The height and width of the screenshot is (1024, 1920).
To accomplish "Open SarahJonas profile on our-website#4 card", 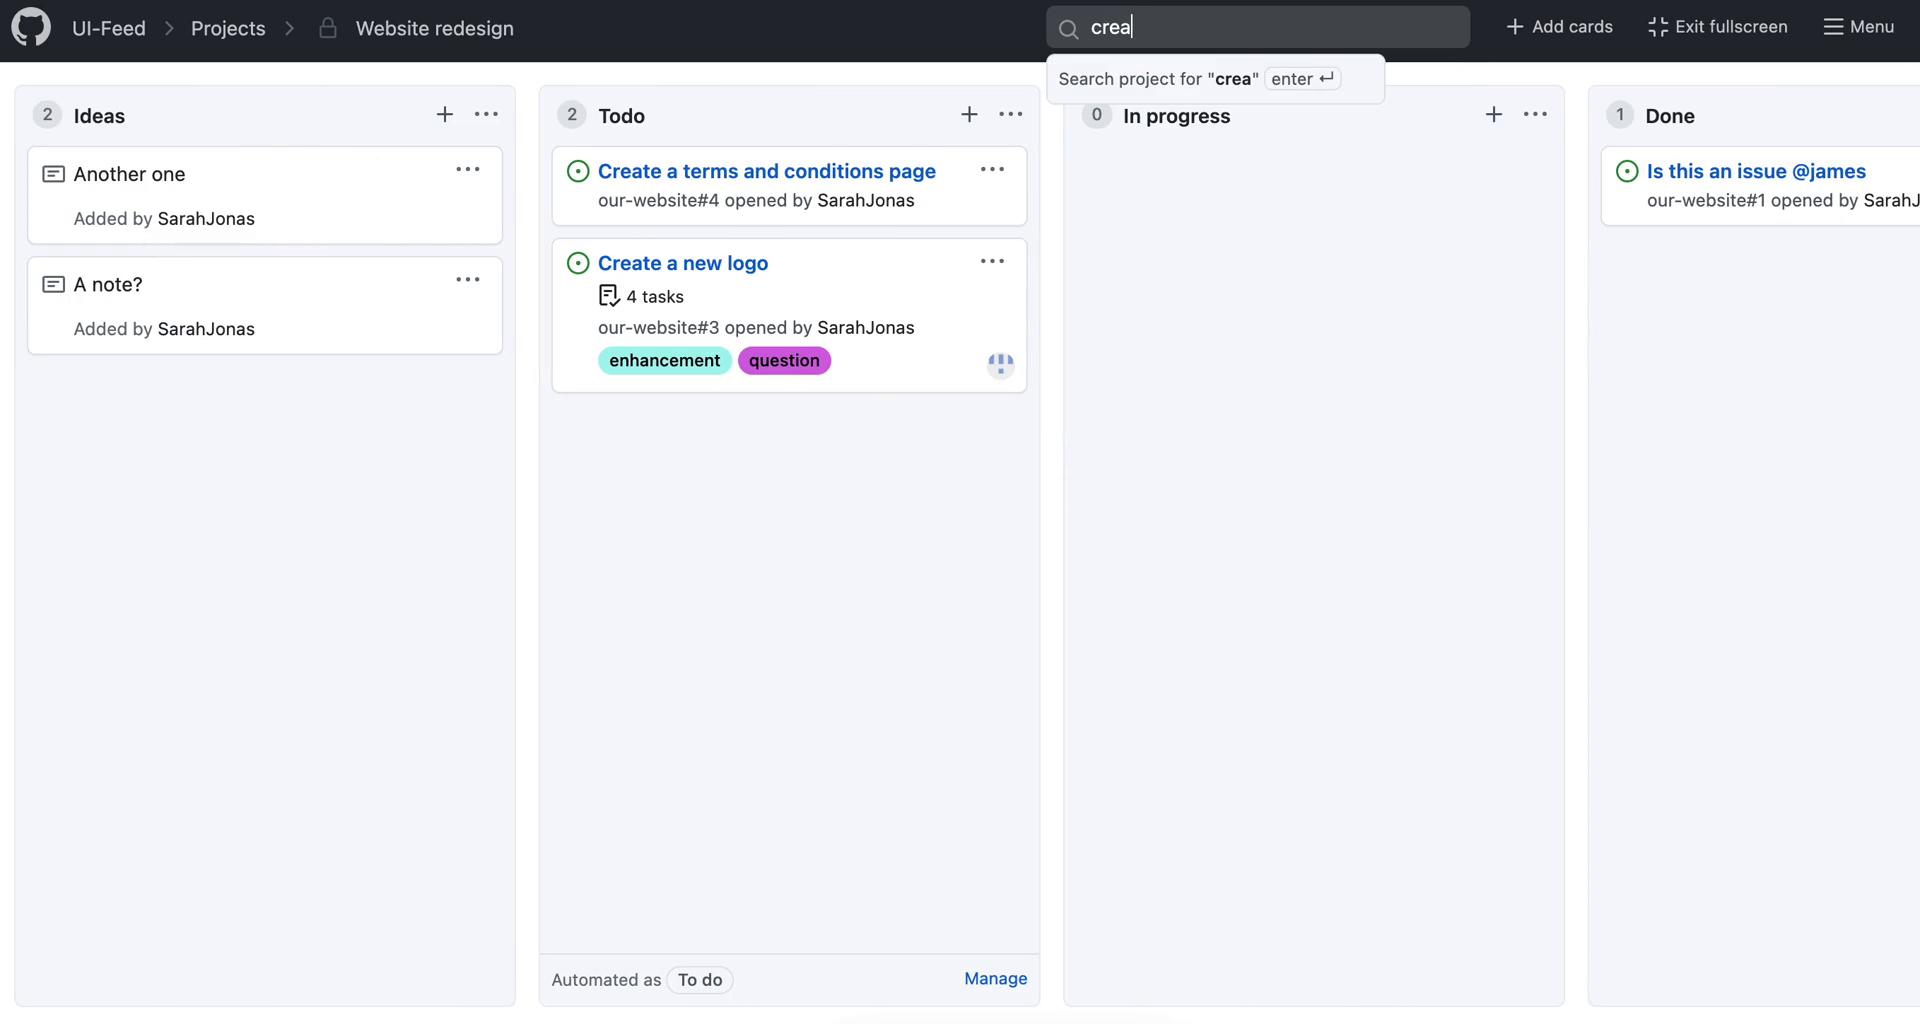I will [866, 200].
